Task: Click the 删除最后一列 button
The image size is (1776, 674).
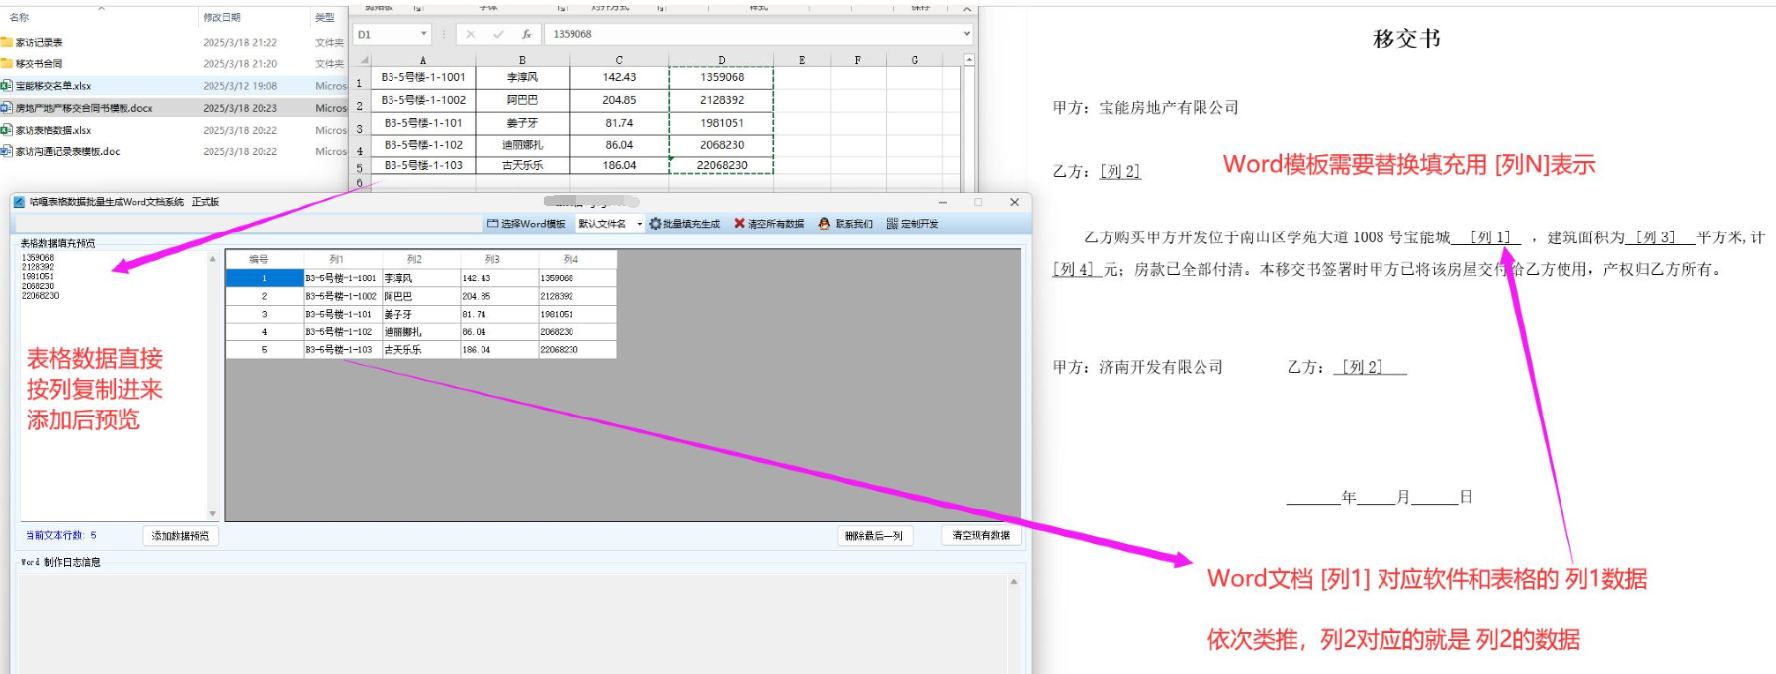Action: [874, 536]
